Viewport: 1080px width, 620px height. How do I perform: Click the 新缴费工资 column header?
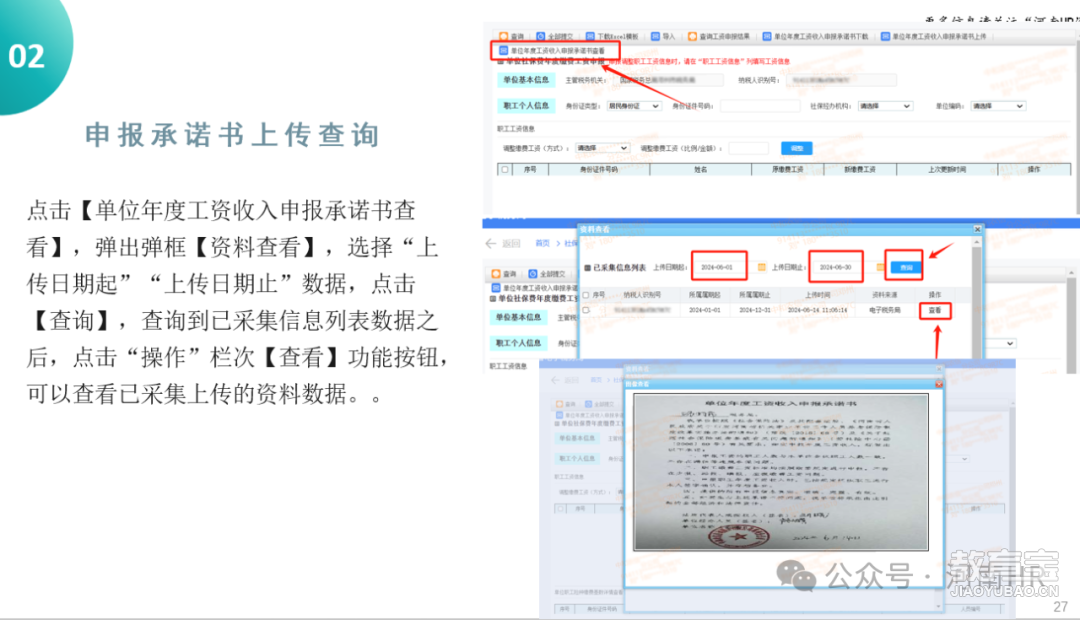[860, 169]
